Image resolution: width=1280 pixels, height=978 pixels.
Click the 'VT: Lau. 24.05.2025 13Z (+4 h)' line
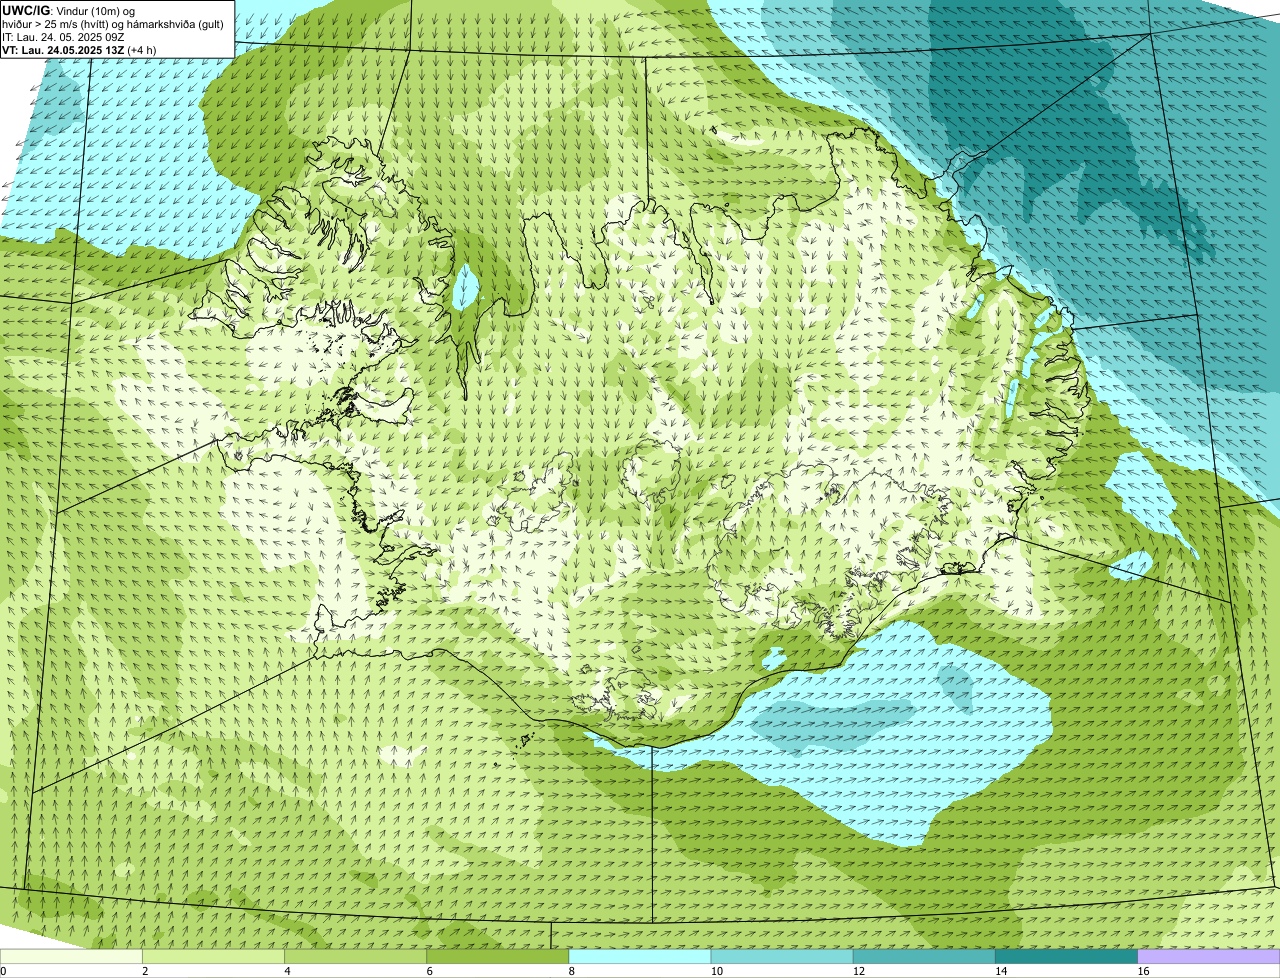pyautogui.click(x=79, y=50)
